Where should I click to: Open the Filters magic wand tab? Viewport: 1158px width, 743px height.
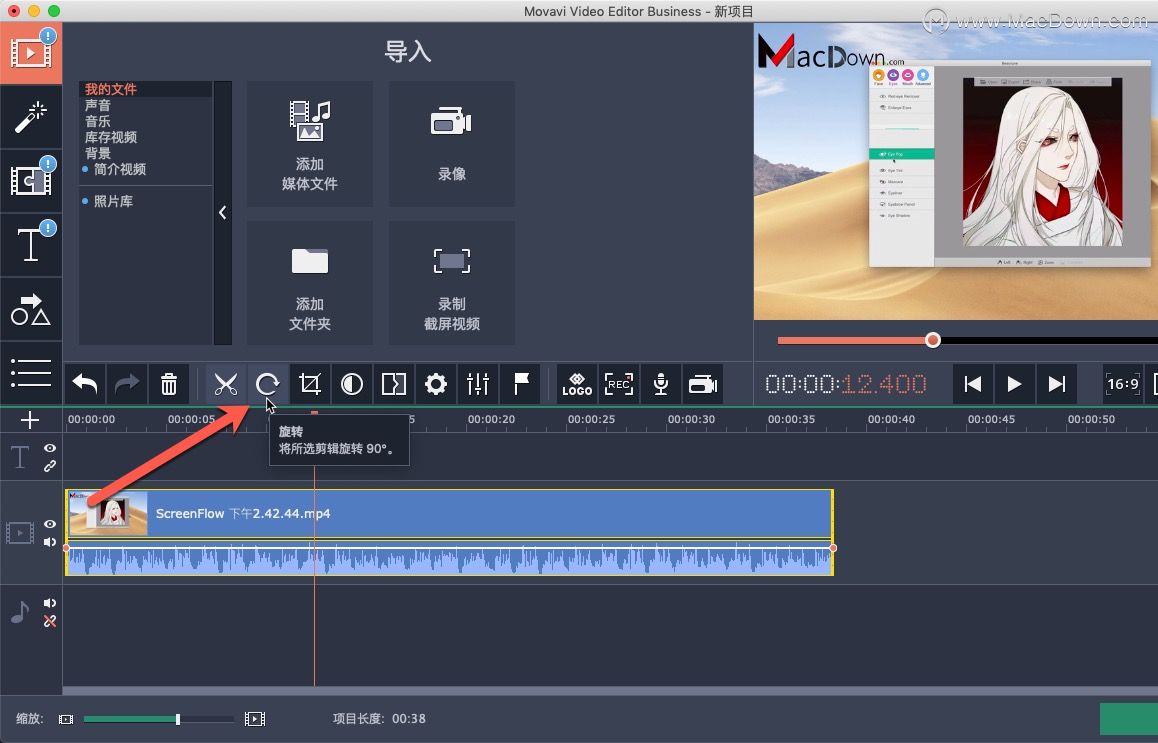(31, 117)
